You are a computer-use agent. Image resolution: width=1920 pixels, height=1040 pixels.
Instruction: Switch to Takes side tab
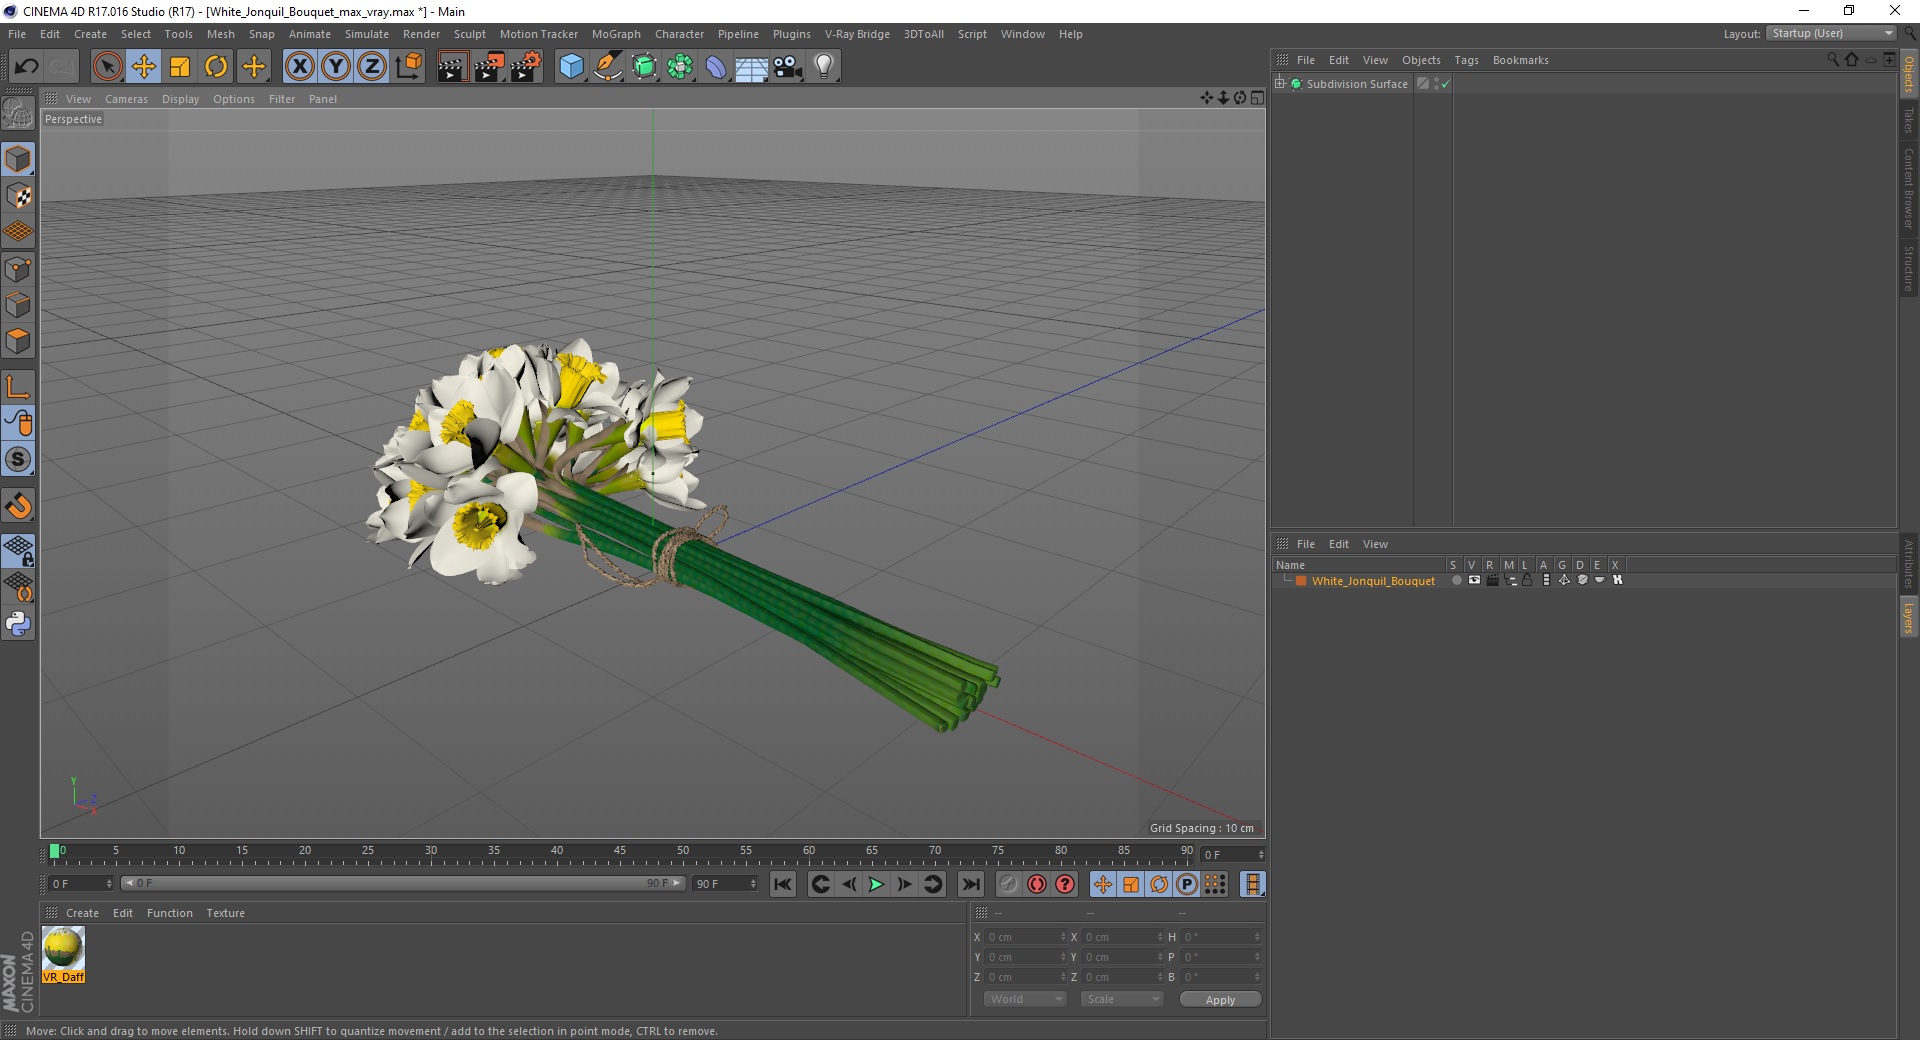pos(1909,120)
